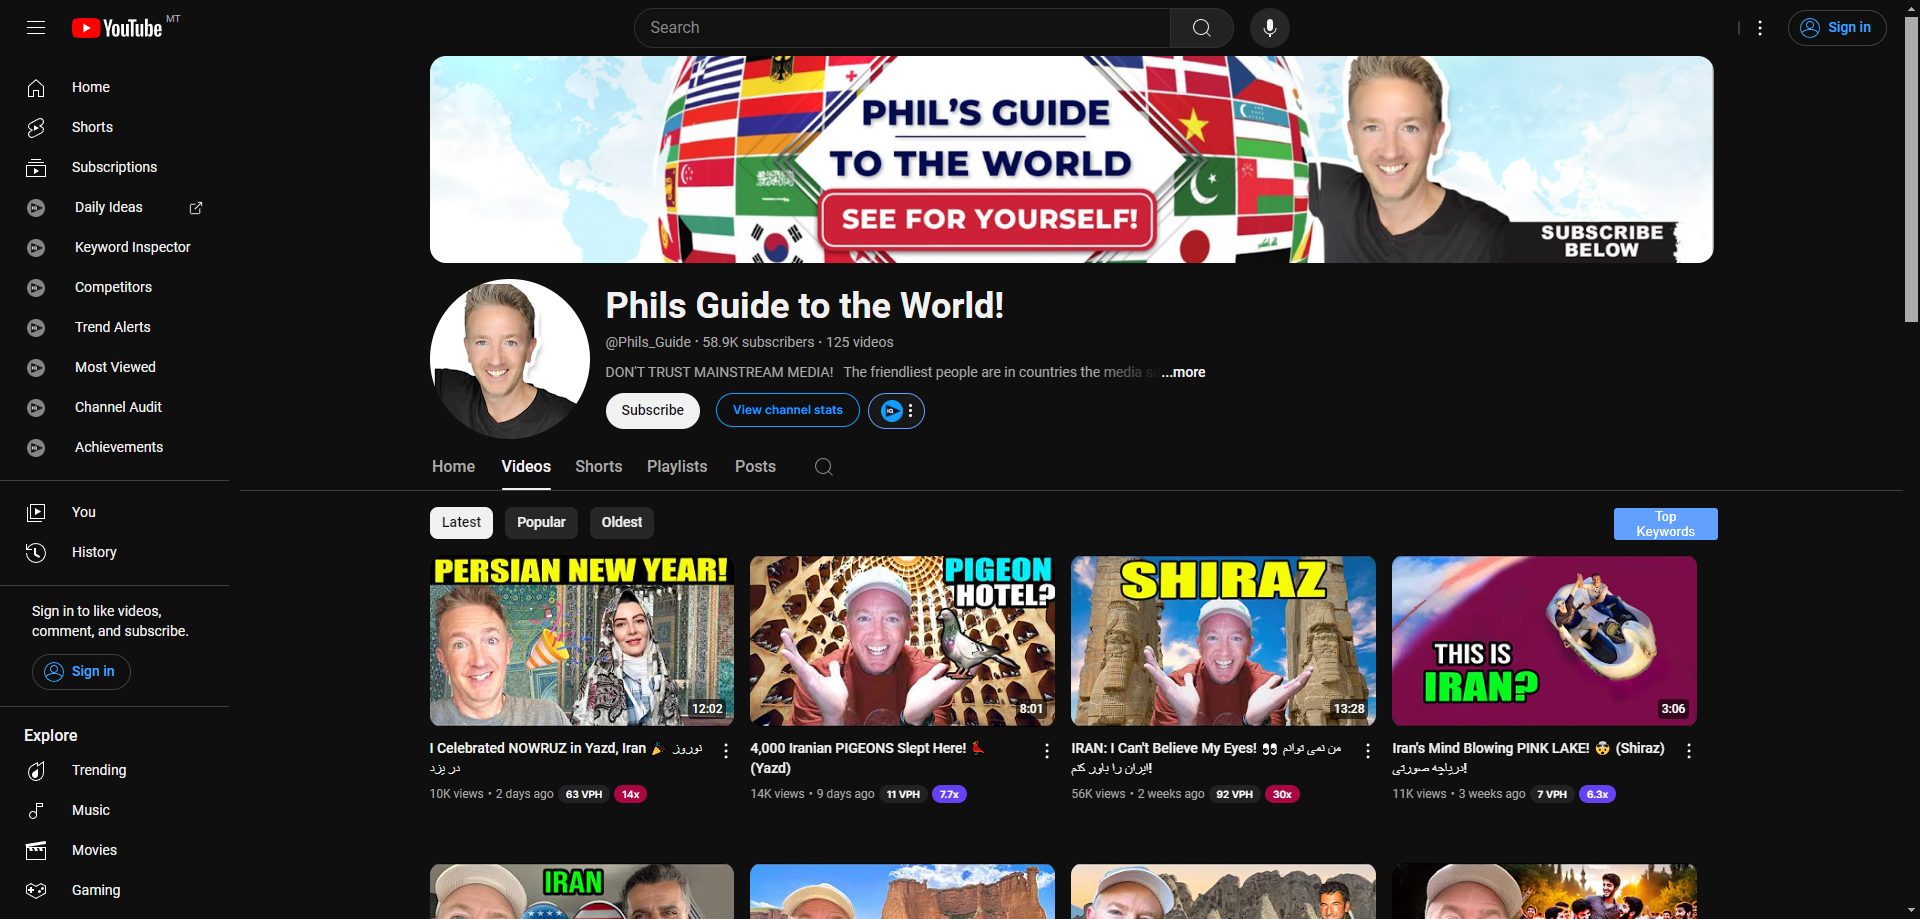Click the Subscribe button
Image resolution: width=1920 pixels, height=919 pixels.
point(652,410)
